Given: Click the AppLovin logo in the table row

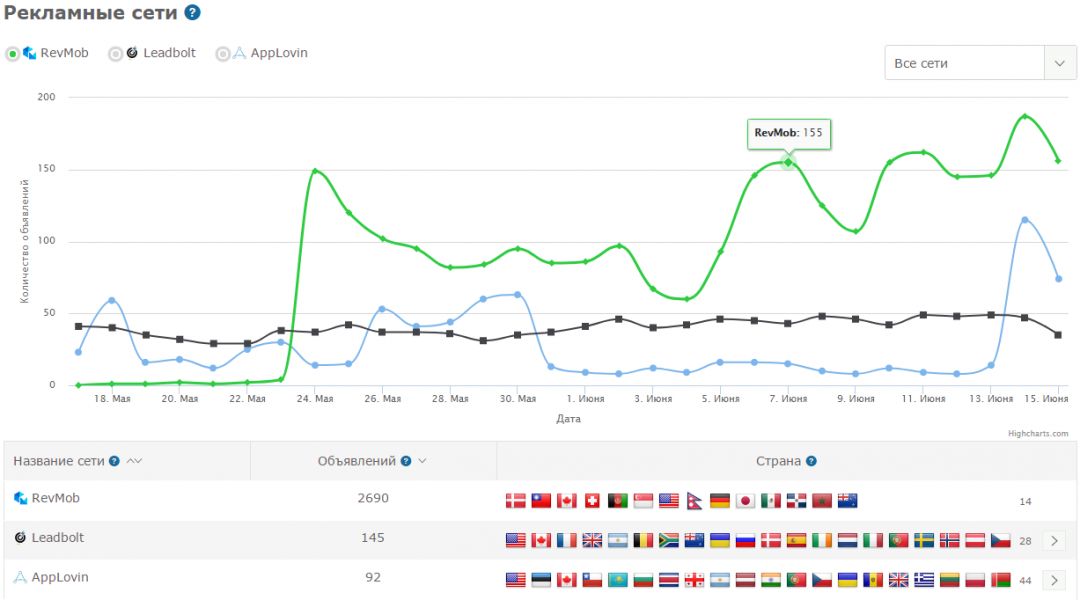Looking at the screenshot, I should [x=21, y=577].
